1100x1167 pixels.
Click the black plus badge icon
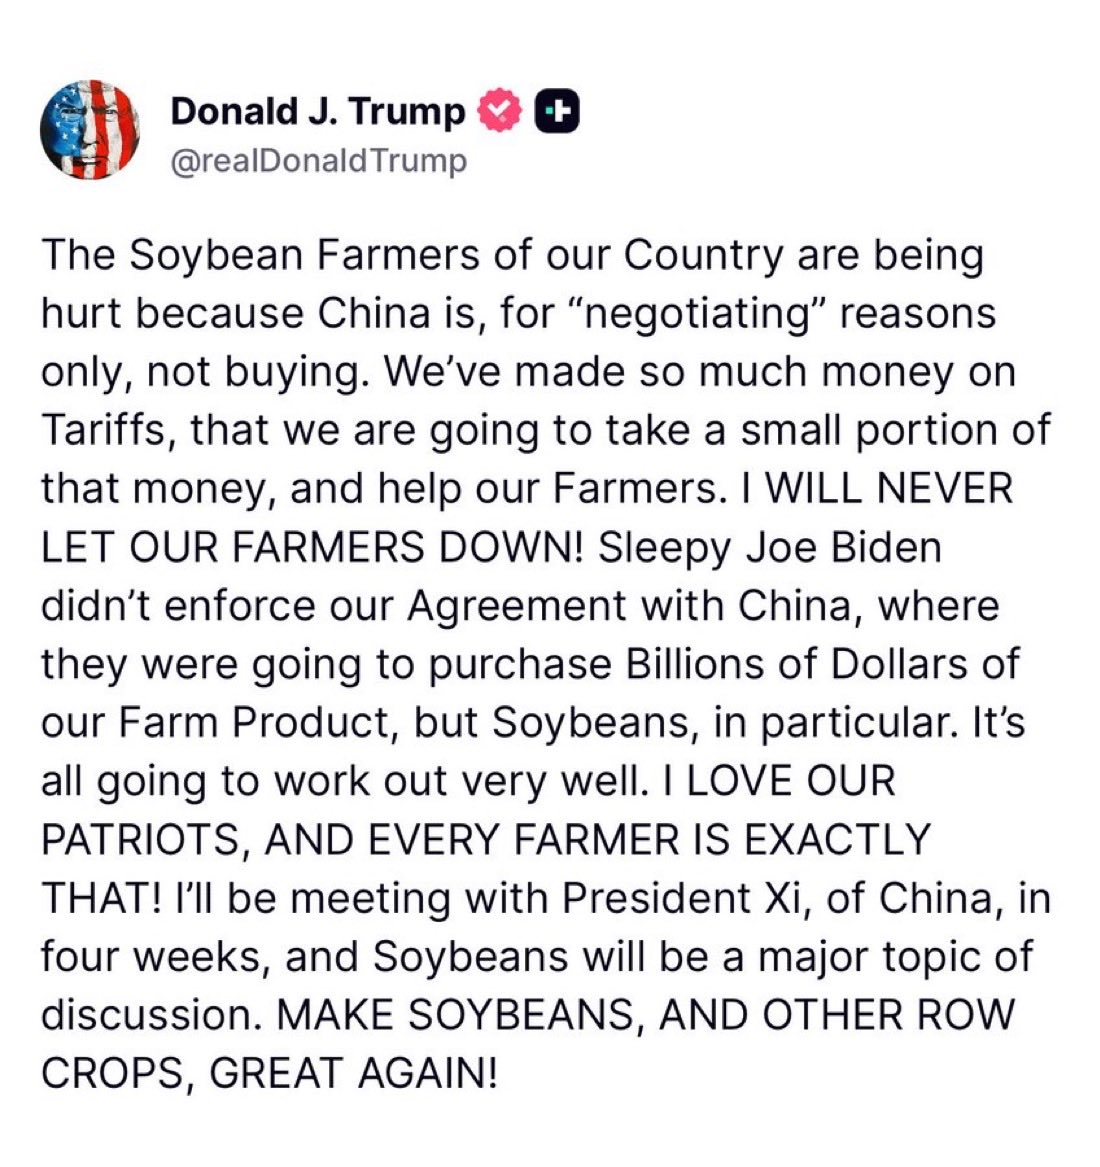click(559, 113)
